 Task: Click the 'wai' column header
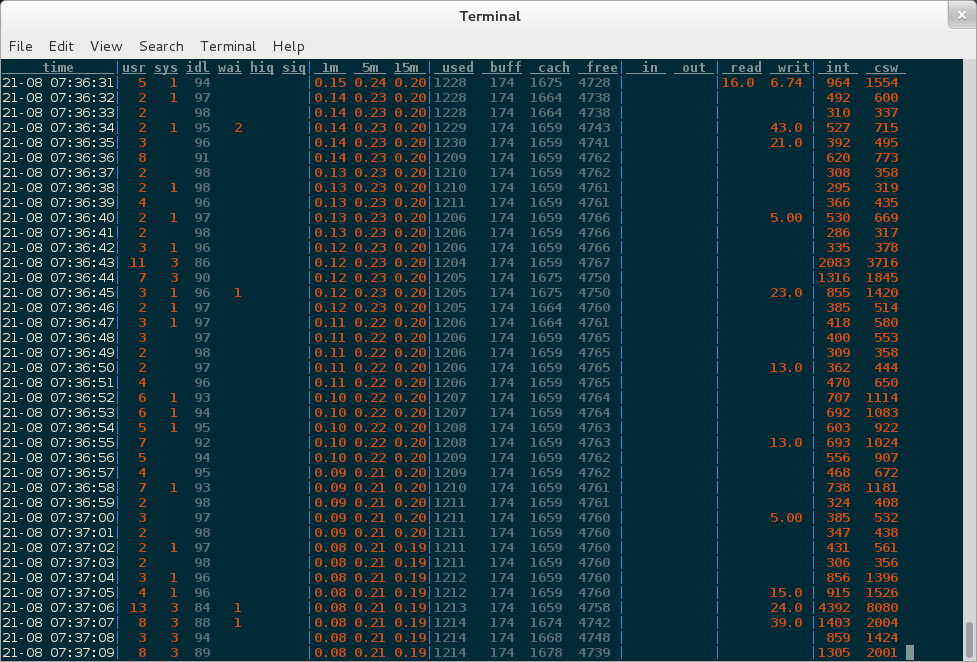pyautogui.click(x=230, y=67)
